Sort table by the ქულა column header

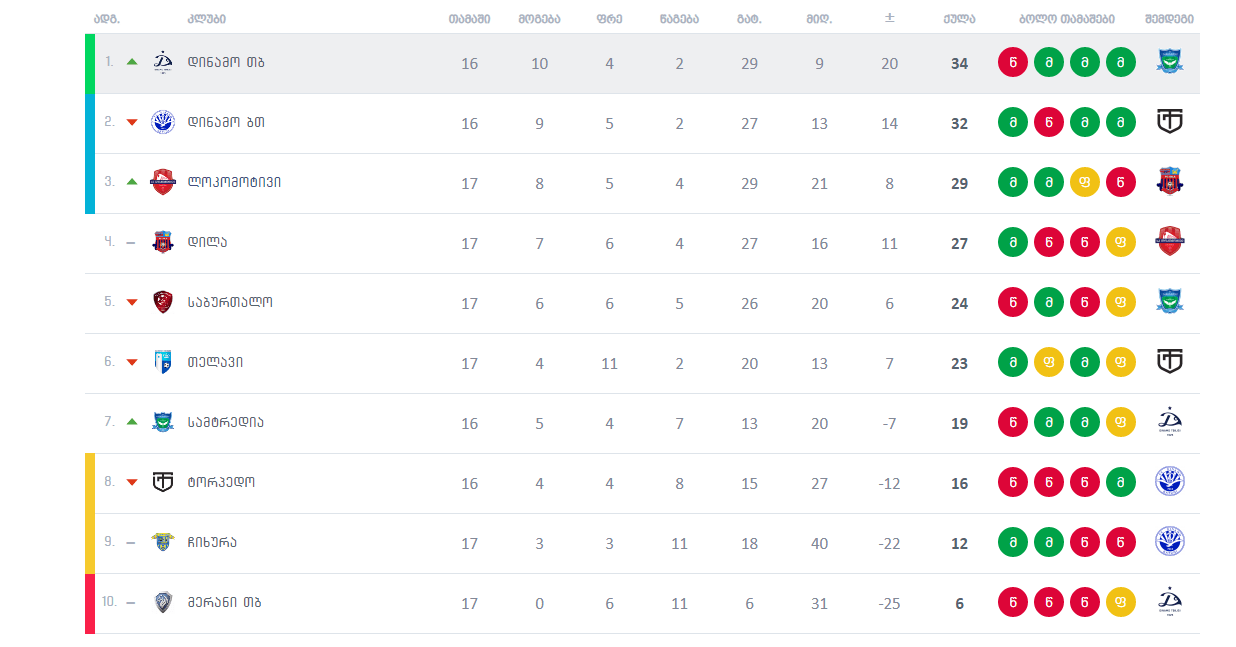[x=959, y=19]
